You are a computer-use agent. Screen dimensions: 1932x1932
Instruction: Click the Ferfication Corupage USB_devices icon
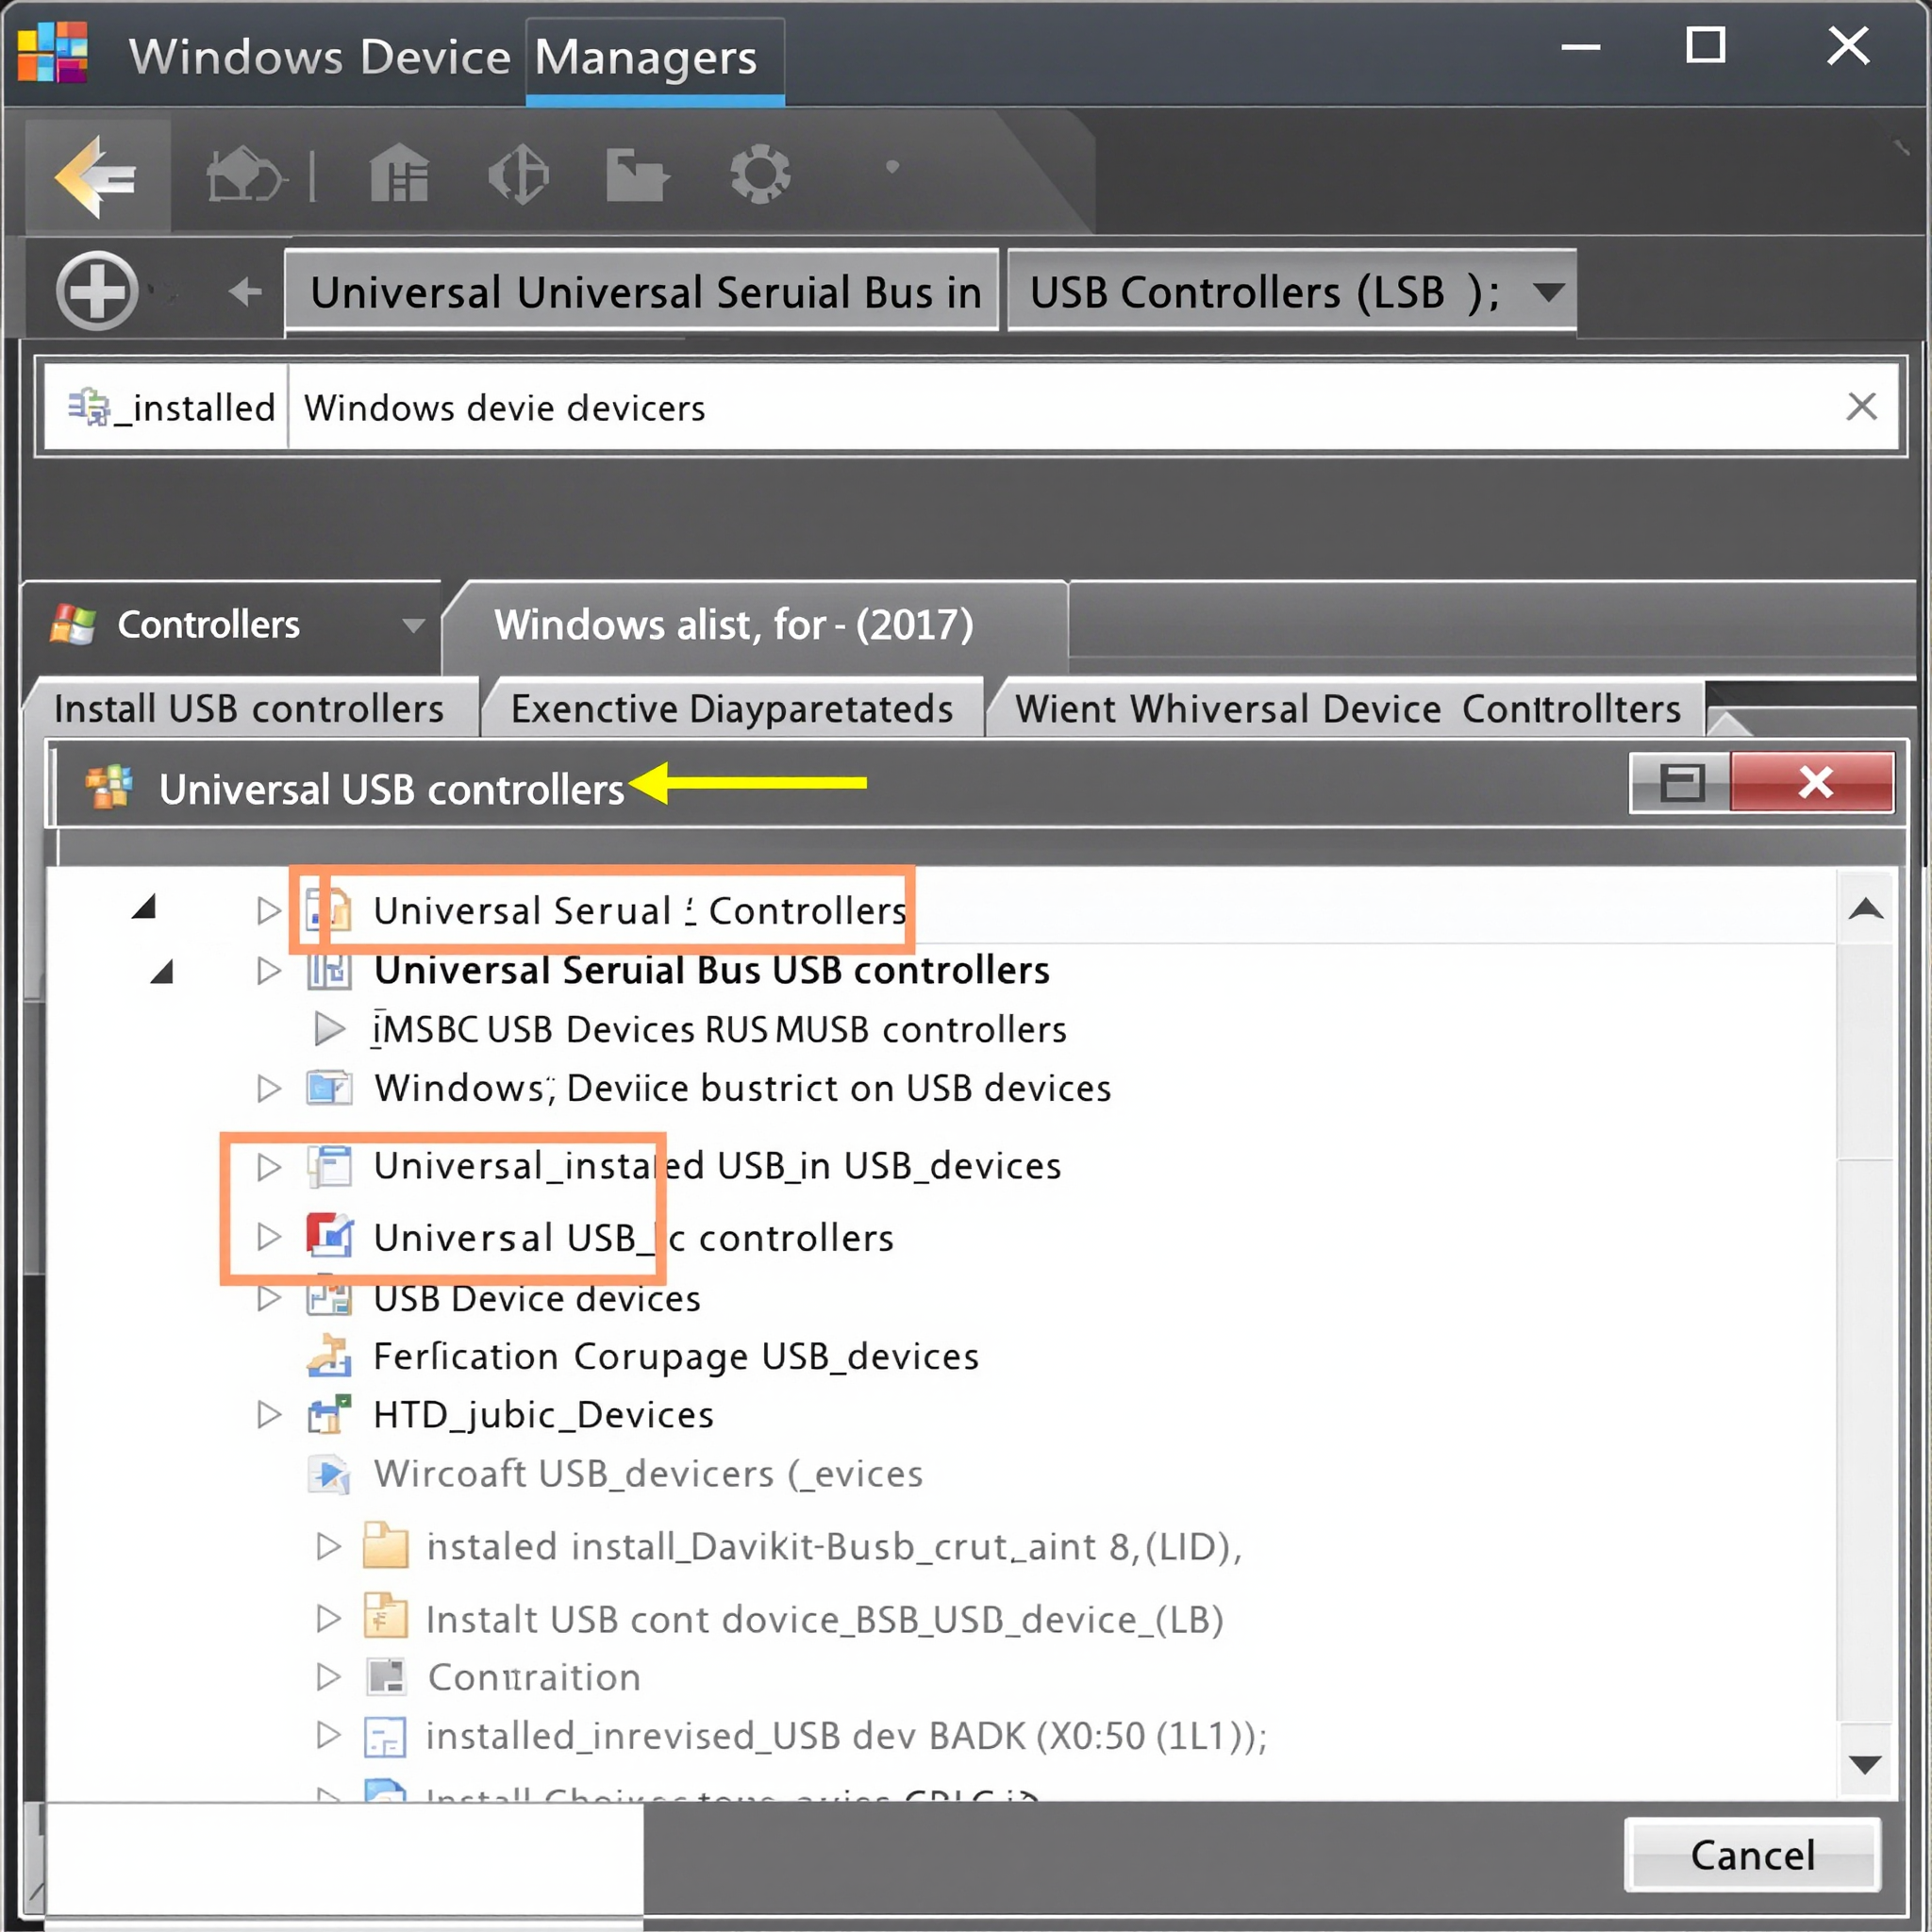[329, 1356]
